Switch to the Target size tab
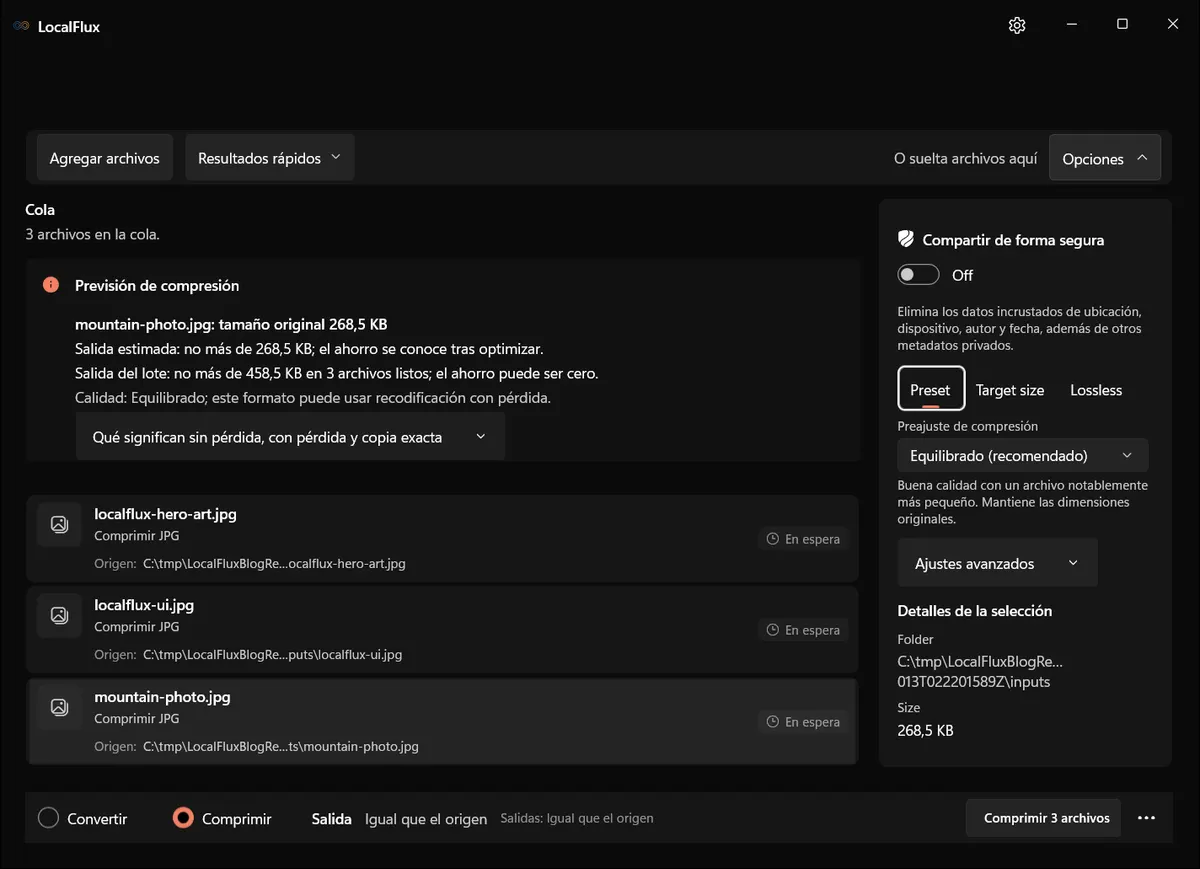Image resolution: width=1200 pixels, height=869 pixels. coord(1010,390)
